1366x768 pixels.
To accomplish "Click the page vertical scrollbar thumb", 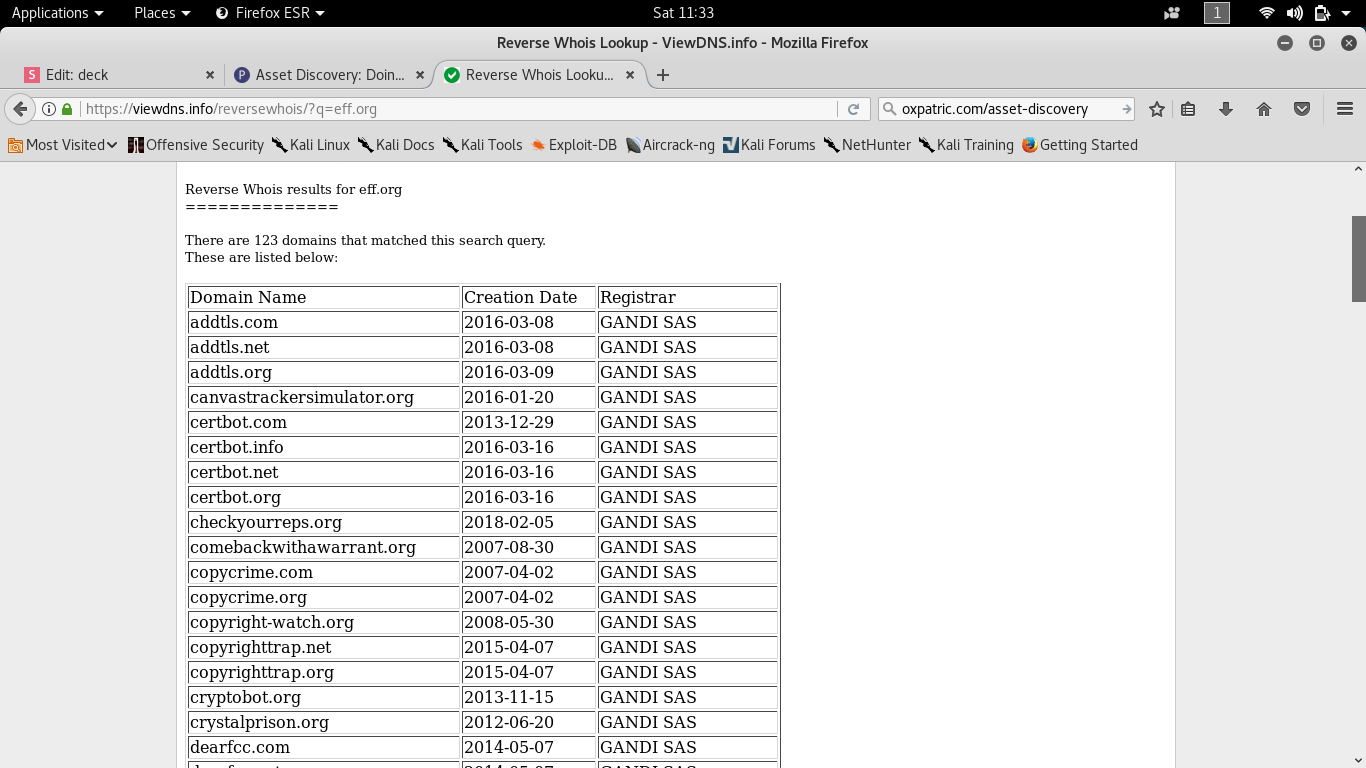I will [x=1359, y=258].
